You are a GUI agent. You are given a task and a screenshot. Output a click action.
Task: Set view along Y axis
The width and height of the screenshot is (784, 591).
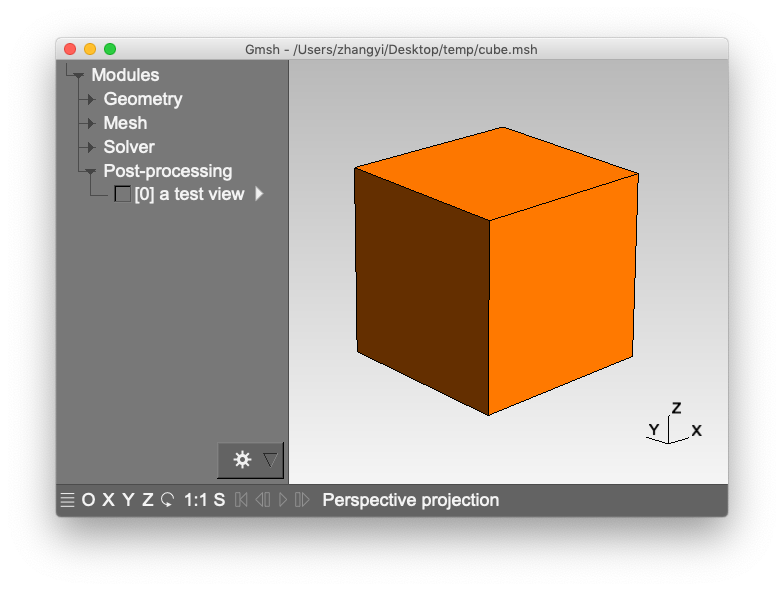tap(128, 500)
